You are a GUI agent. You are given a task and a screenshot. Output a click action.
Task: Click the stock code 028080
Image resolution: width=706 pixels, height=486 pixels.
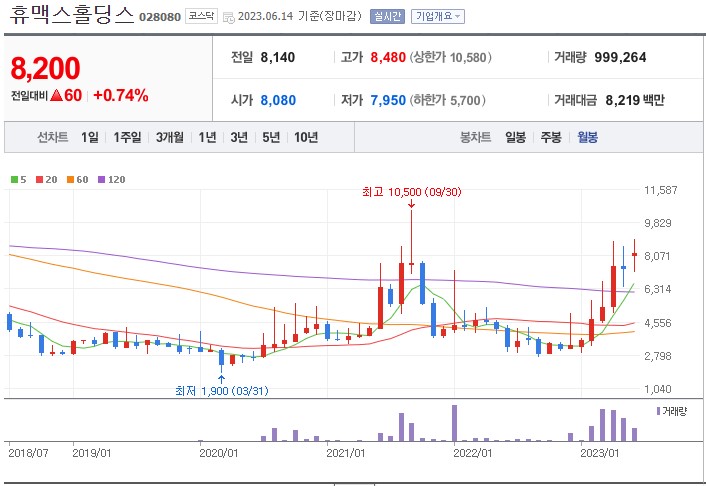point(160,17)
